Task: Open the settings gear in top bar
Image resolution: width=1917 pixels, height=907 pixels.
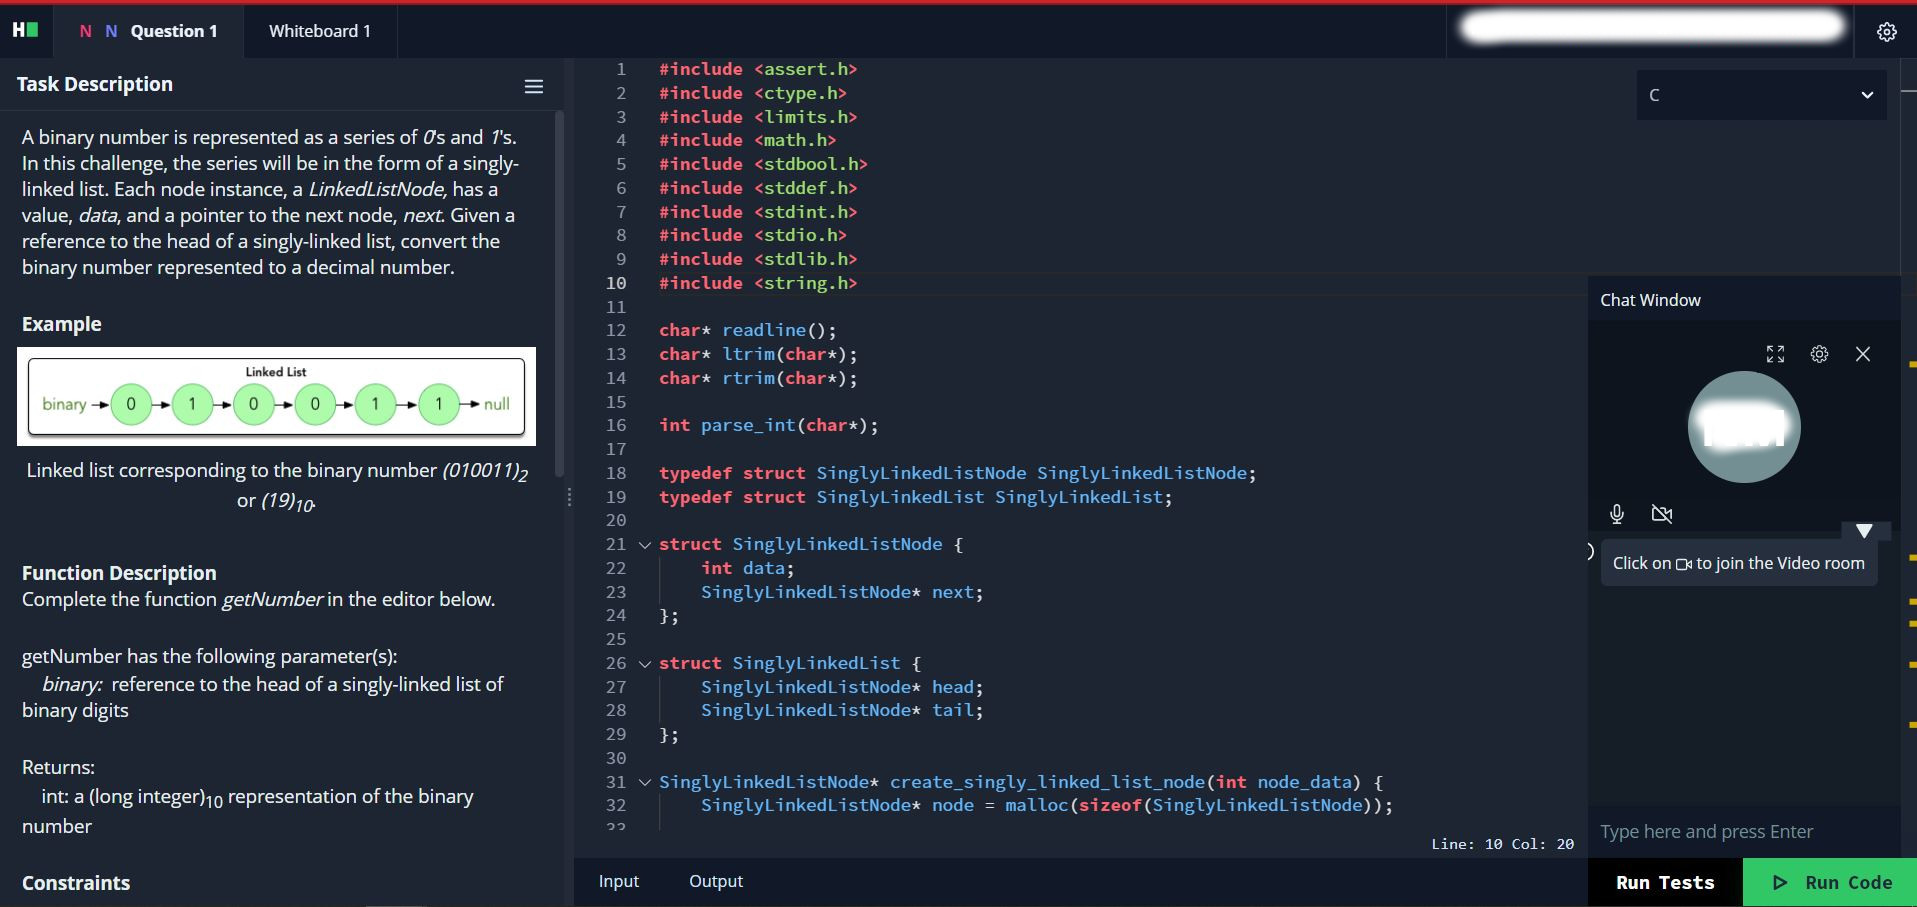Action: [1886, 32]
